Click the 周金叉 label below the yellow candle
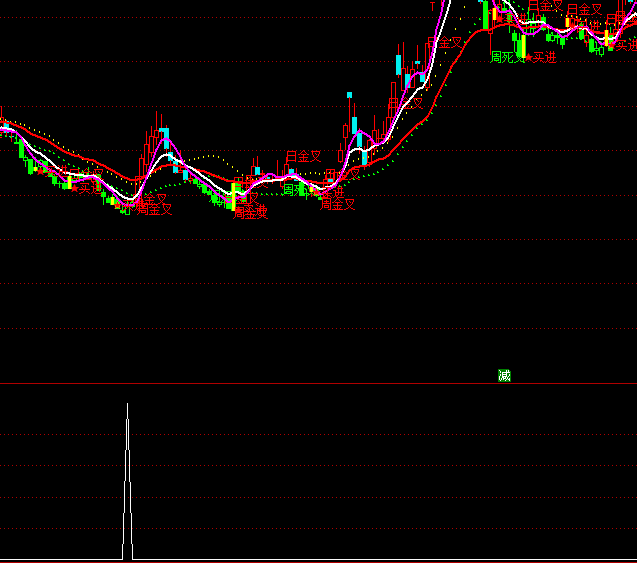Screen dimensions: 637x563 (x=251, y=212)
